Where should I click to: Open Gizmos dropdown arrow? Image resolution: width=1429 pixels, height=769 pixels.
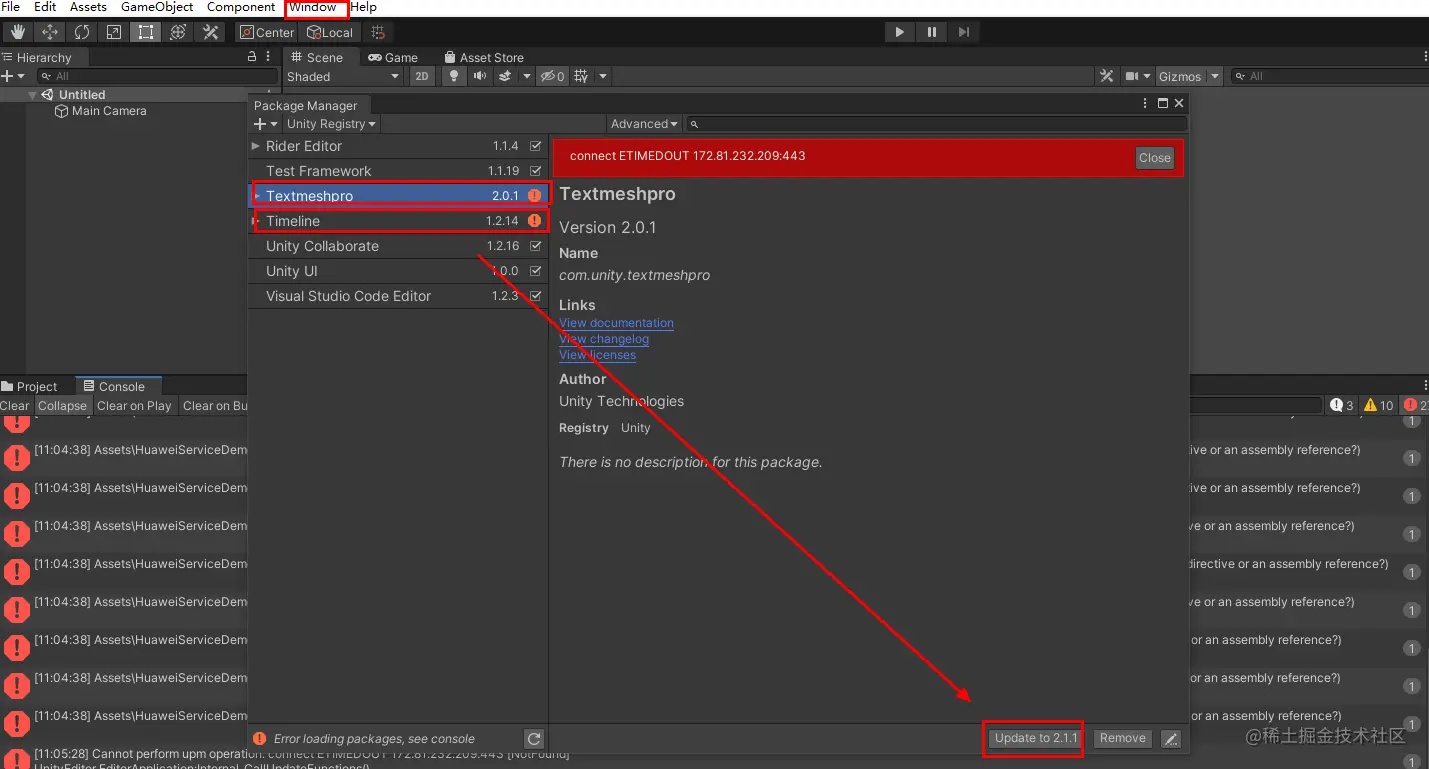(1215, 76)
